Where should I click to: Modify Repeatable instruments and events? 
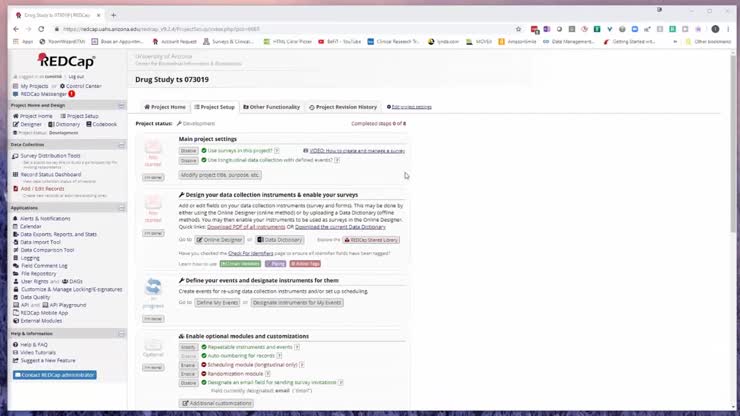pyautogui.click(x=188, y=347)
